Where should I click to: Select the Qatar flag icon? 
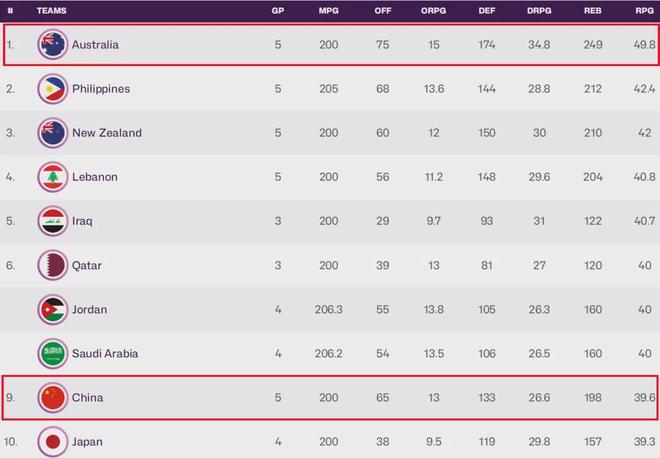pyautogui.click(x=53, y=265)
